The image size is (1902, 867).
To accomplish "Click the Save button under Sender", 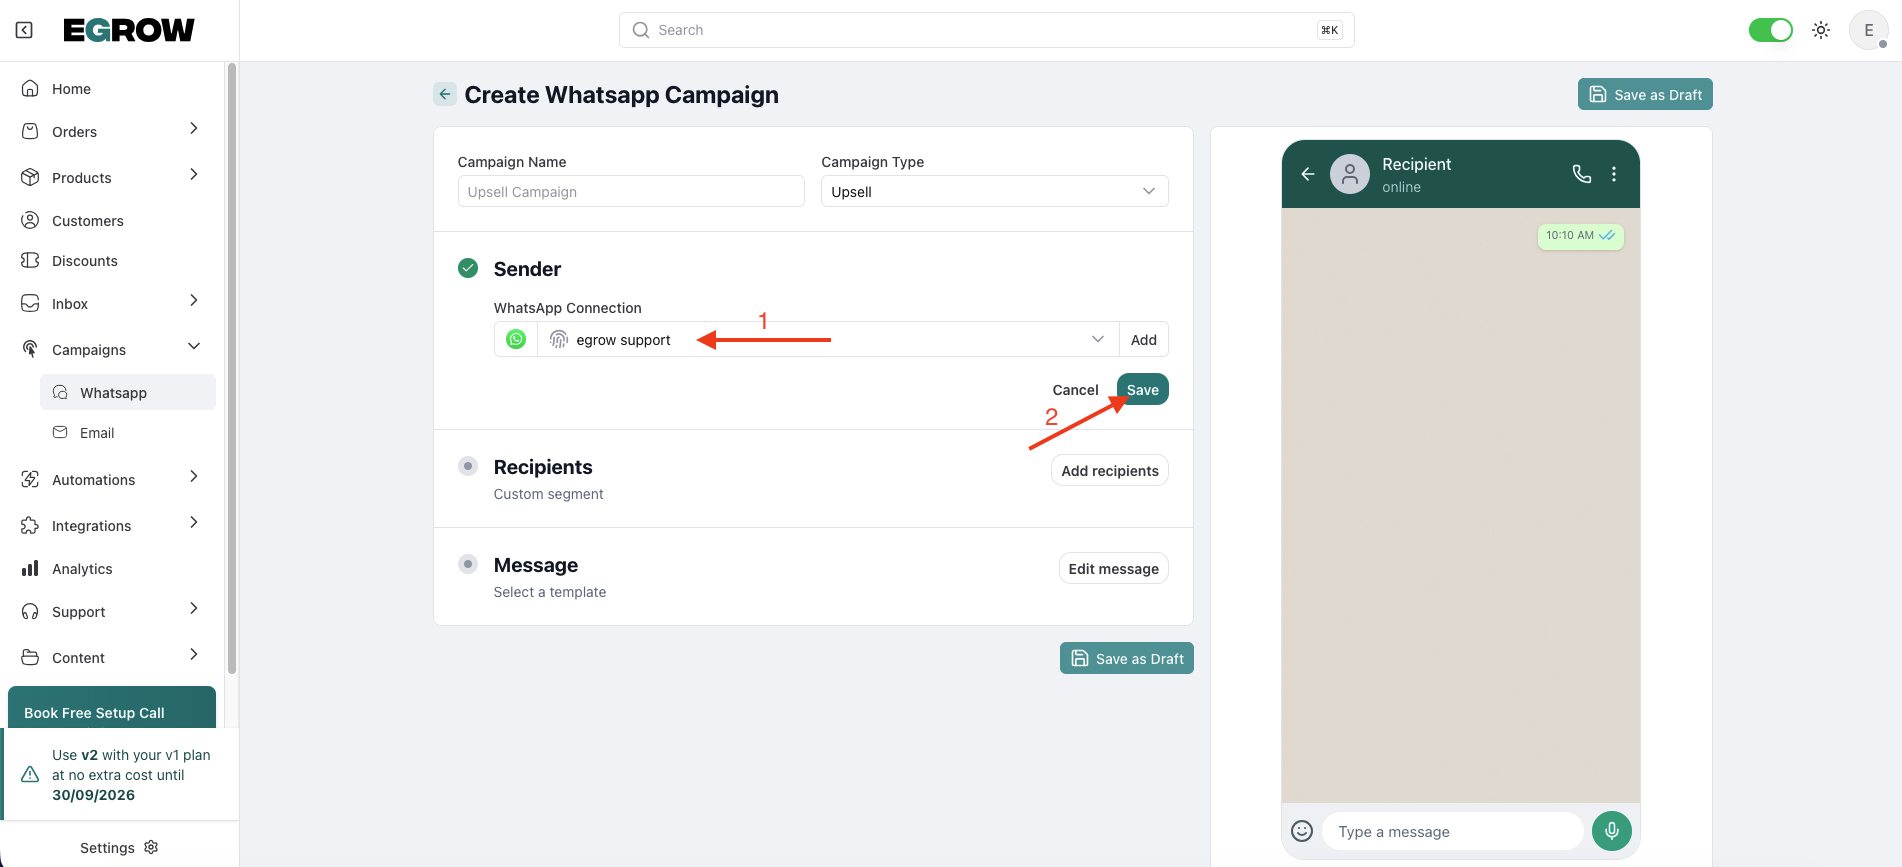I will [1142, 390].
